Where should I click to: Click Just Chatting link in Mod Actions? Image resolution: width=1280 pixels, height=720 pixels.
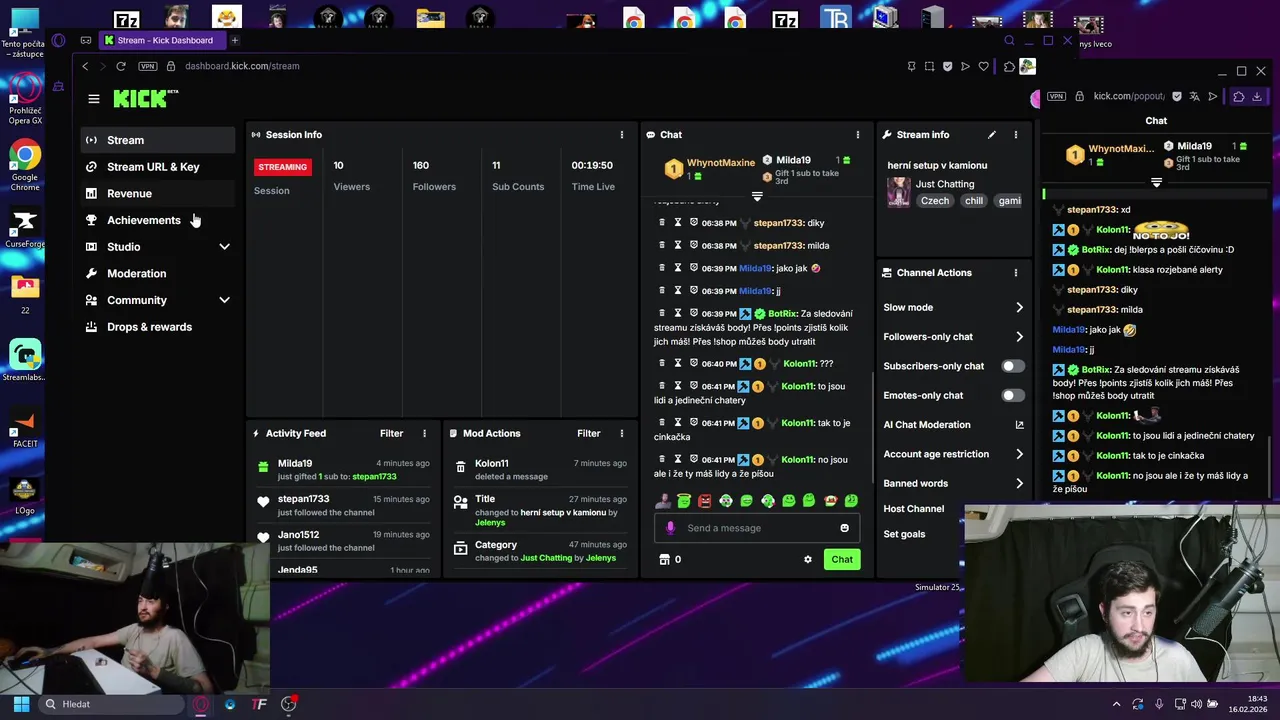pos(546,558)
